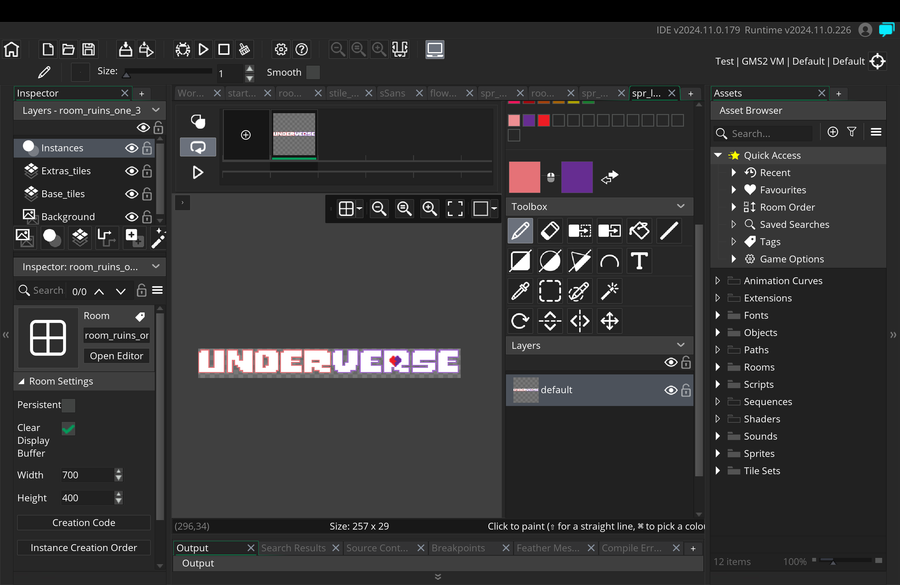The width and height of the screenshot is (900, 585).
Task: Stop the running game
Action: click(x=224, y=49)
